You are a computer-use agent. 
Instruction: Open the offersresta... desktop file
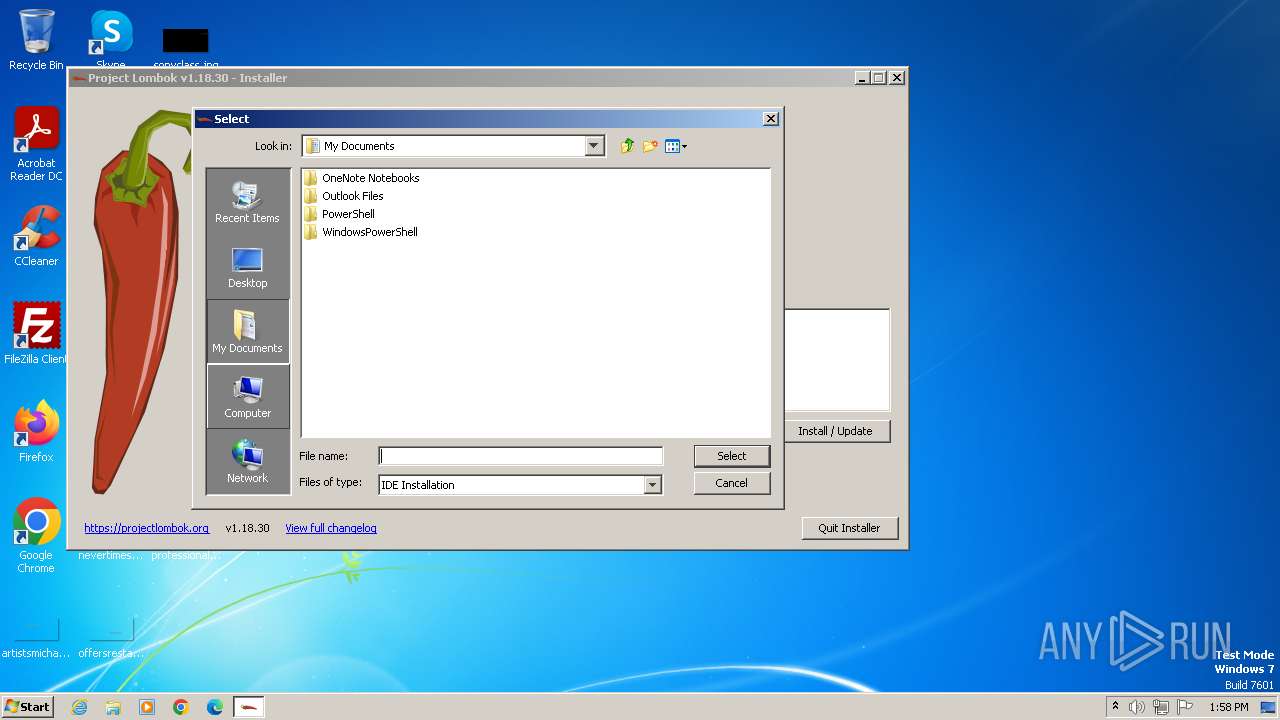coord(110,636)
